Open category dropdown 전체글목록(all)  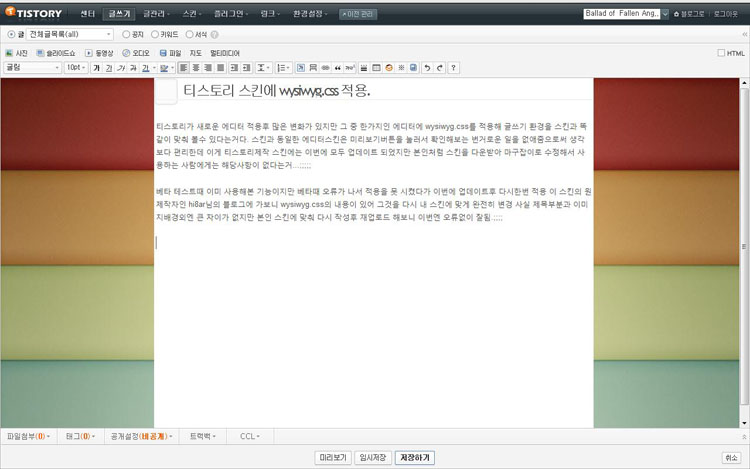(70, 34)
